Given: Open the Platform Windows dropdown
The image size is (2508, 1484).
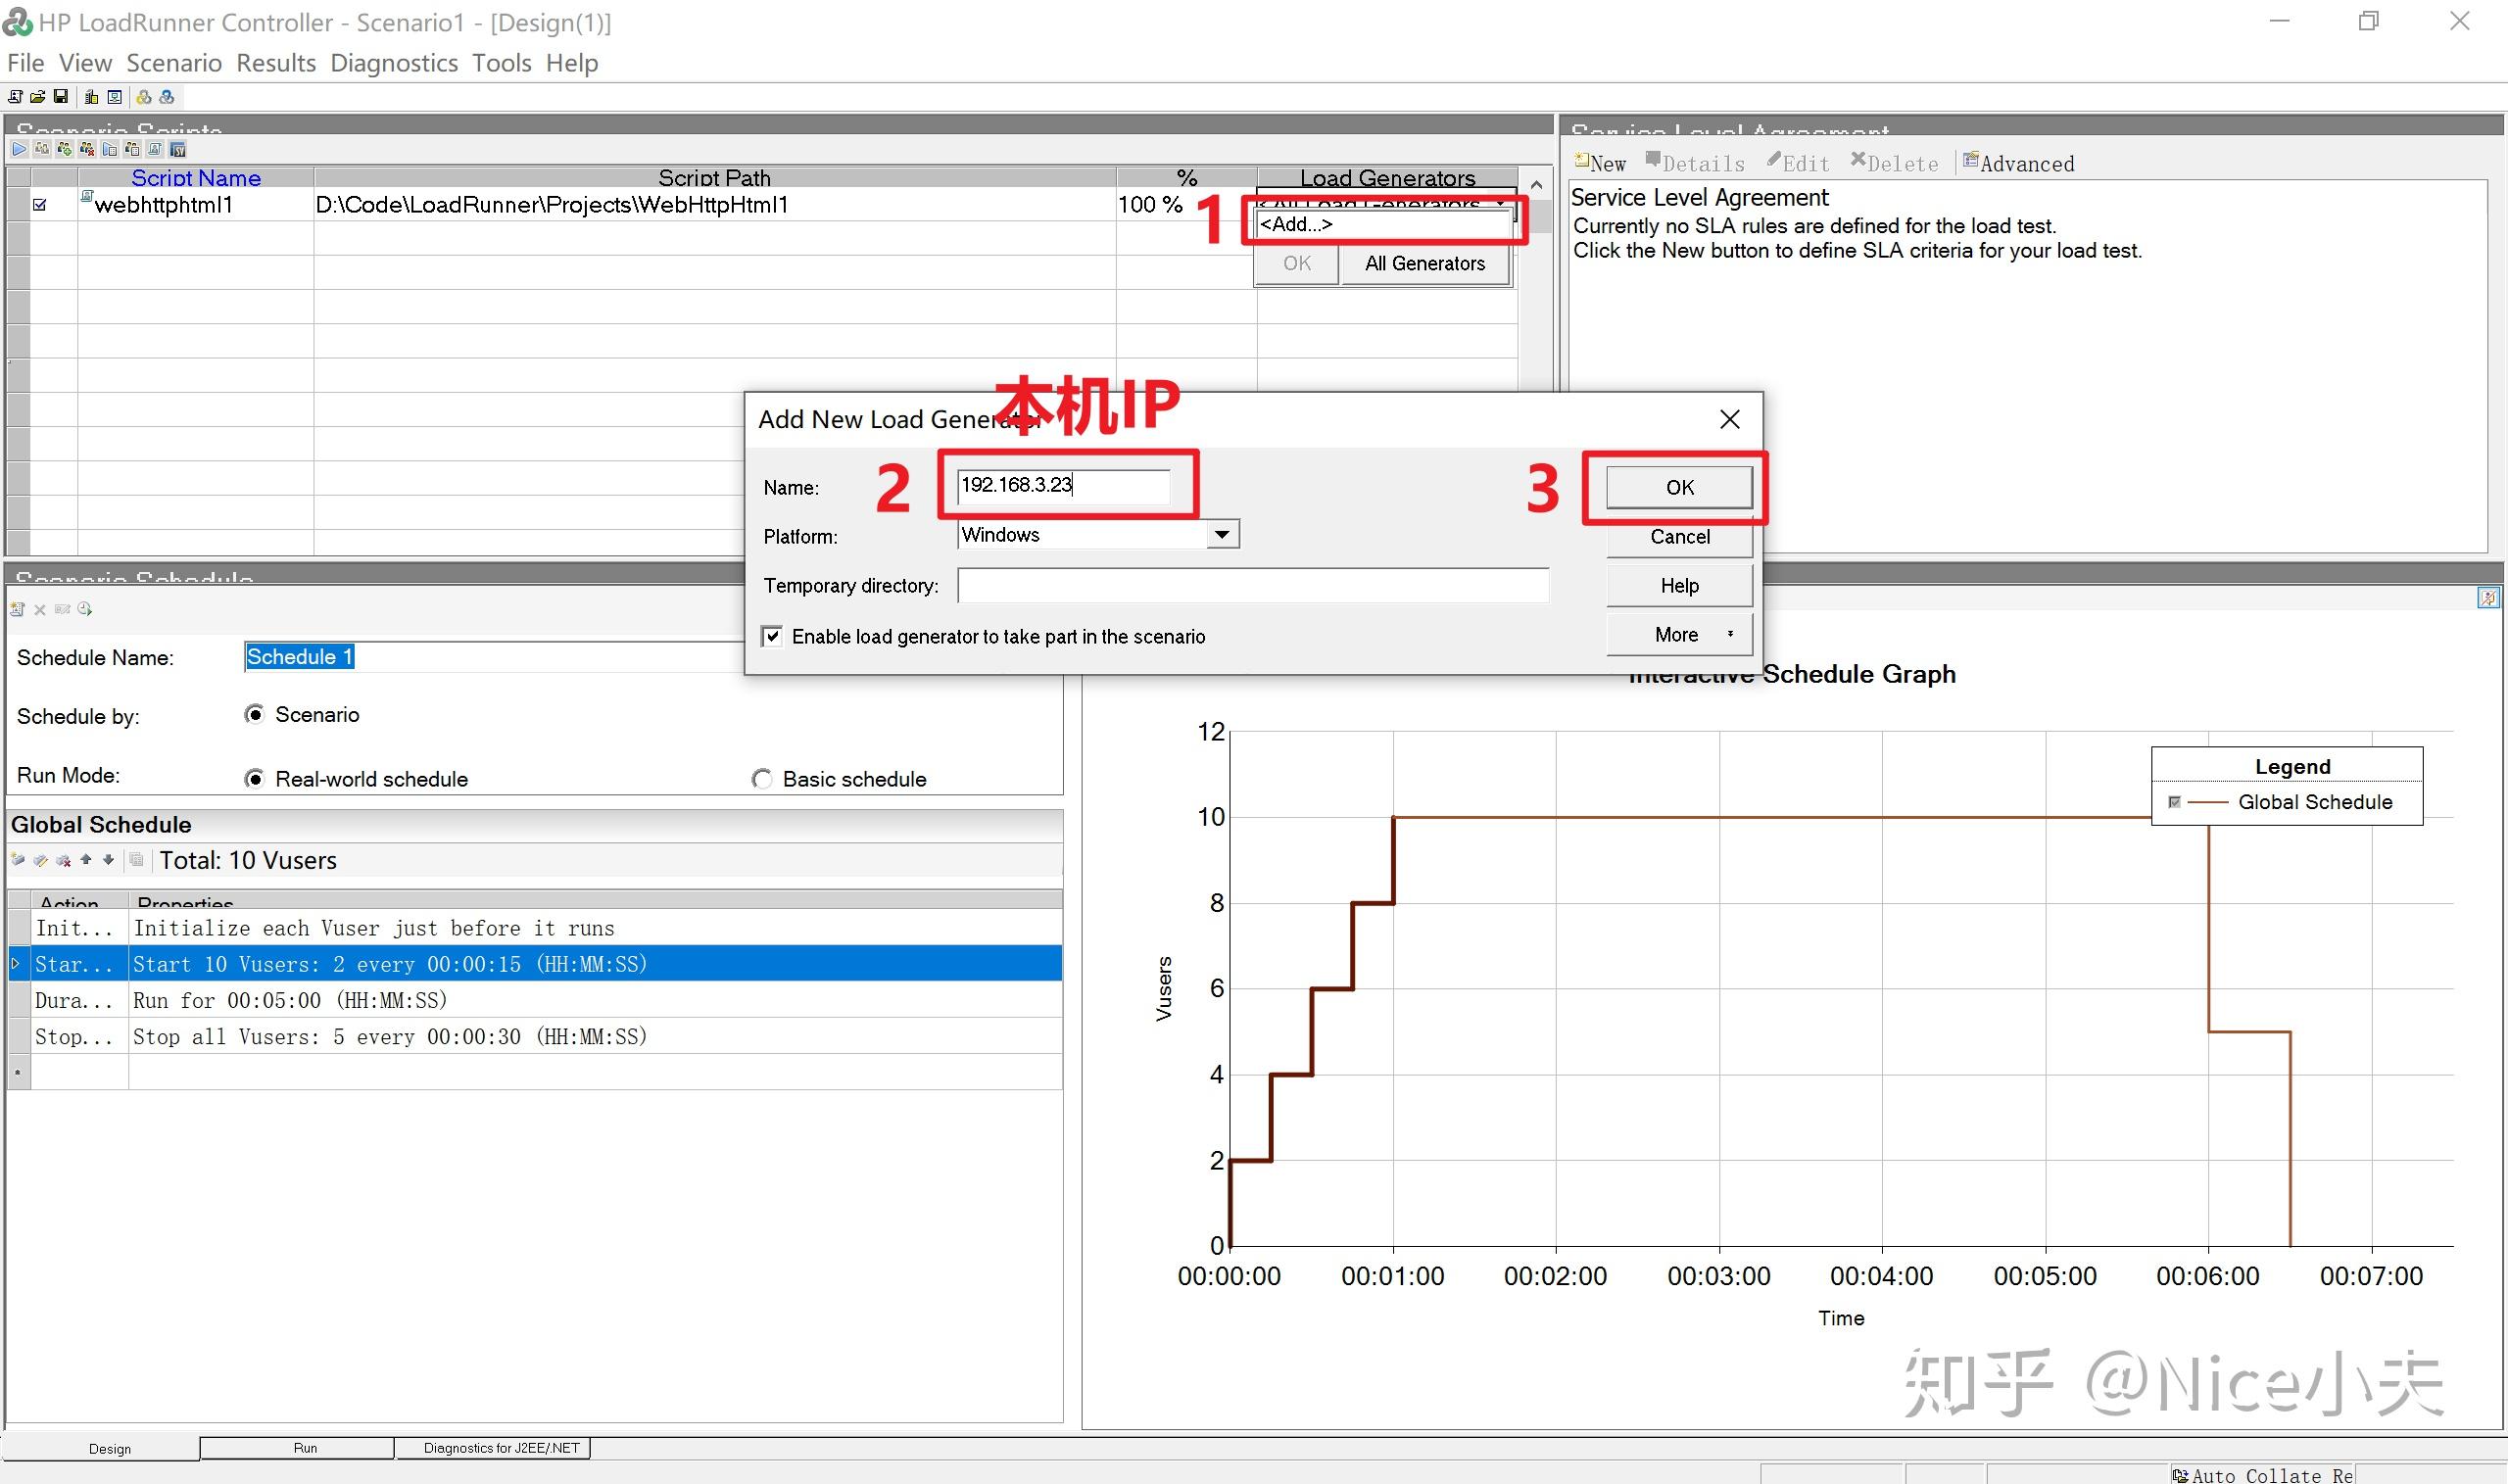Looking at the screenshot, I should coord(1221,535).
